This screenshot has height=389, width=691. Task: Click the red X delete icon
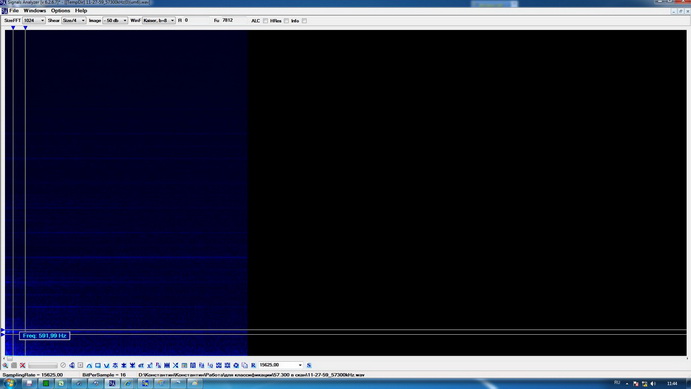(22, 365)
